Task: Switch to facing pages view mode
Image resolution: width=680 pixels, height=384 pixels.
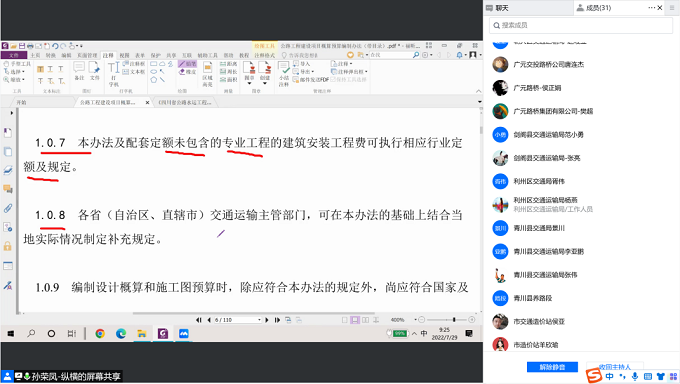Action: [x=366, y=320]
